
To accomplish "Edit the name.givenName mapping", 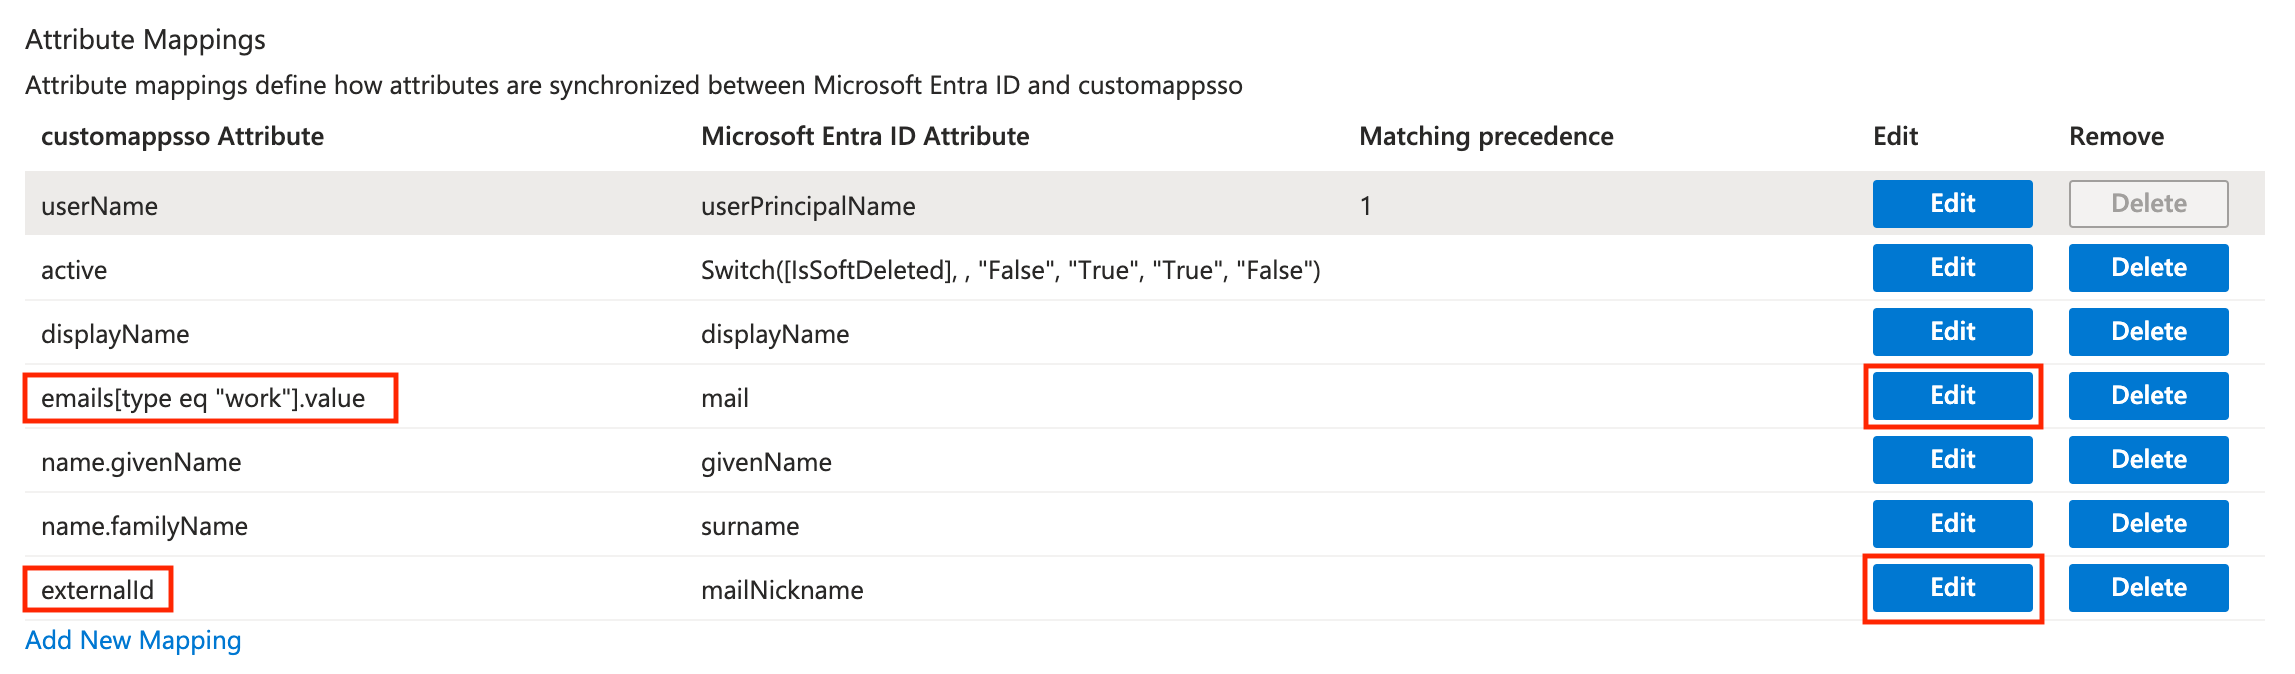I will point(1952,460).
